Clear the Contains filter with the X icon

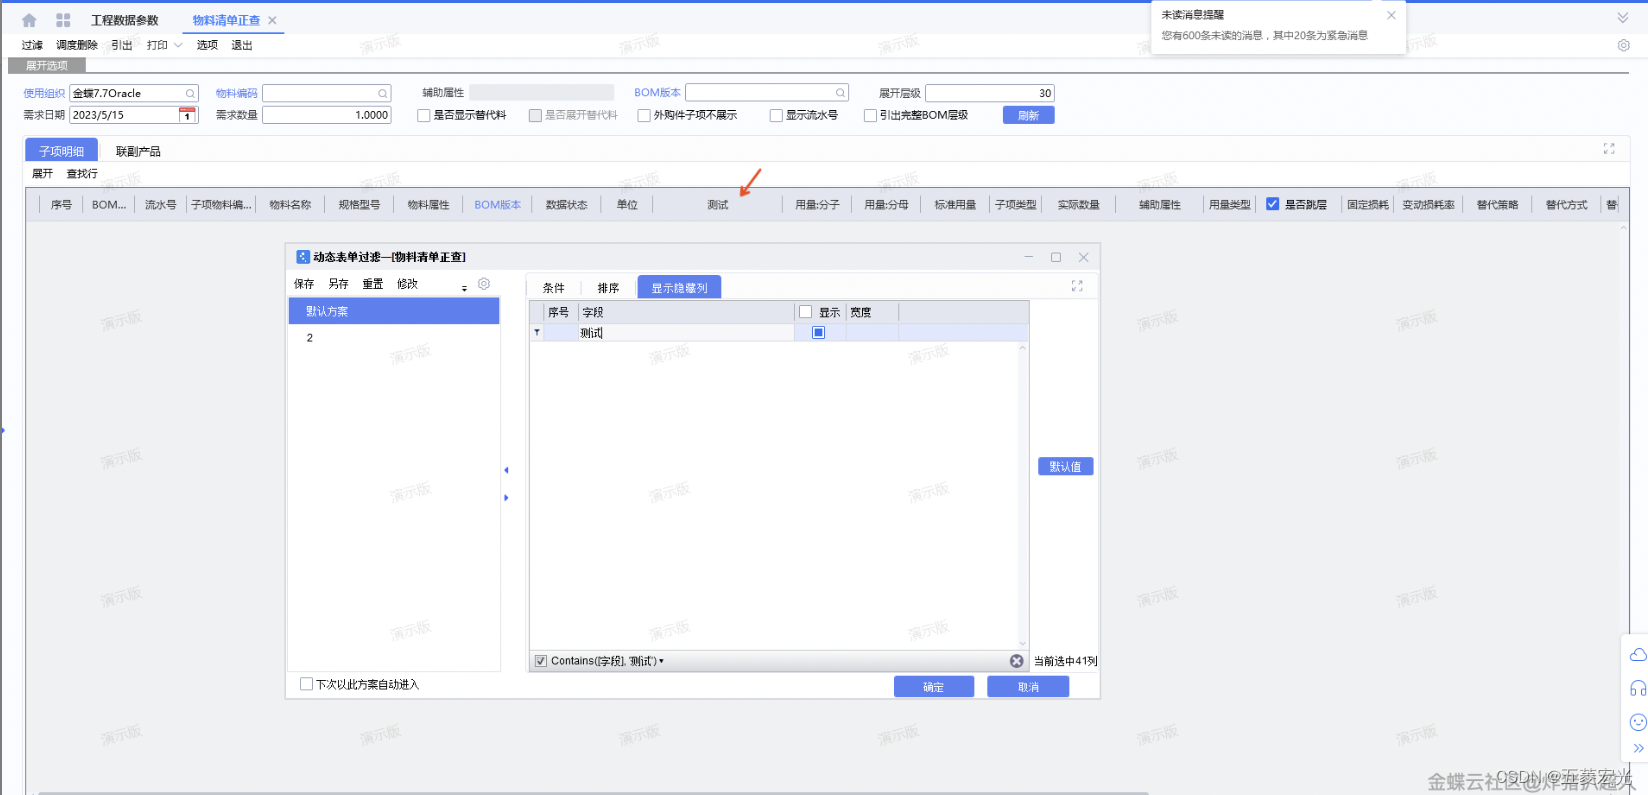click(1016, 661)
